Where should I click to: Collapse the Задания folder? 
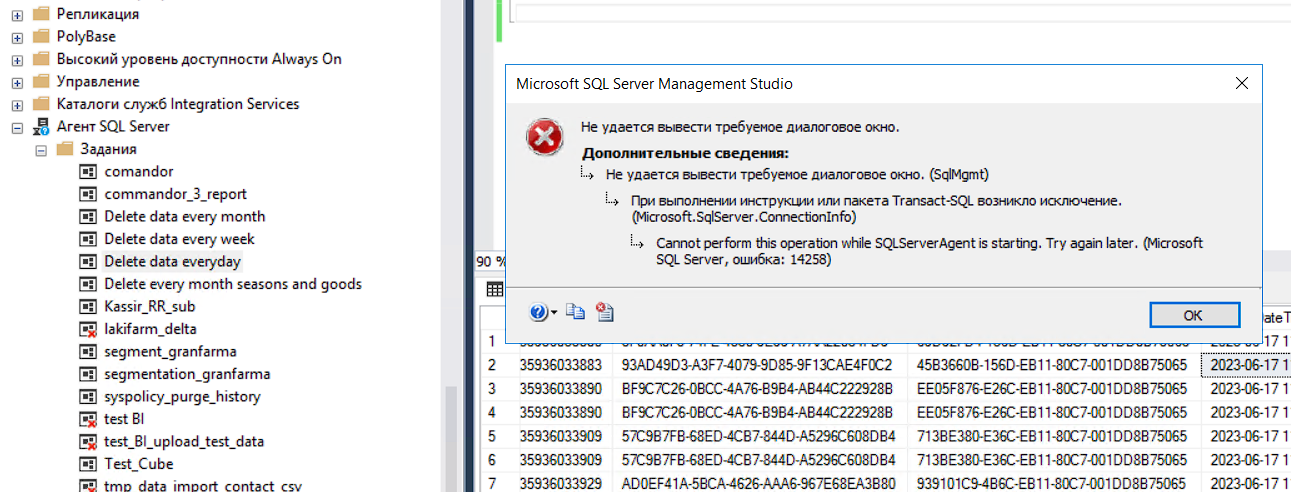[x=41, y=149]
